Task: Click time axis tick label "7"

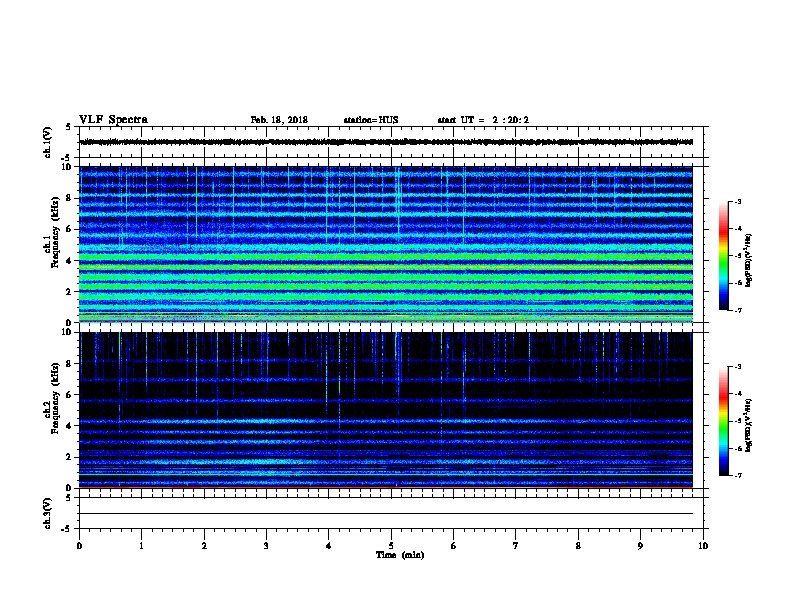Action: point(516,546)
